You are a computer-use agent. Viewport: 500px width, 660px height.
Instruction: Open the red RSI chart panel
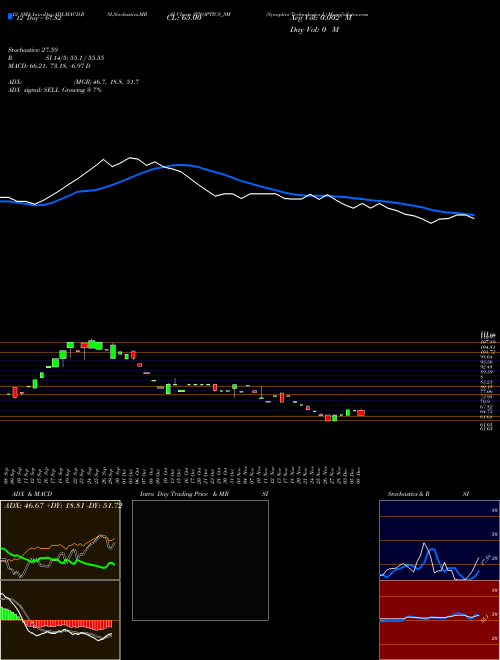[x=439, y=620]
